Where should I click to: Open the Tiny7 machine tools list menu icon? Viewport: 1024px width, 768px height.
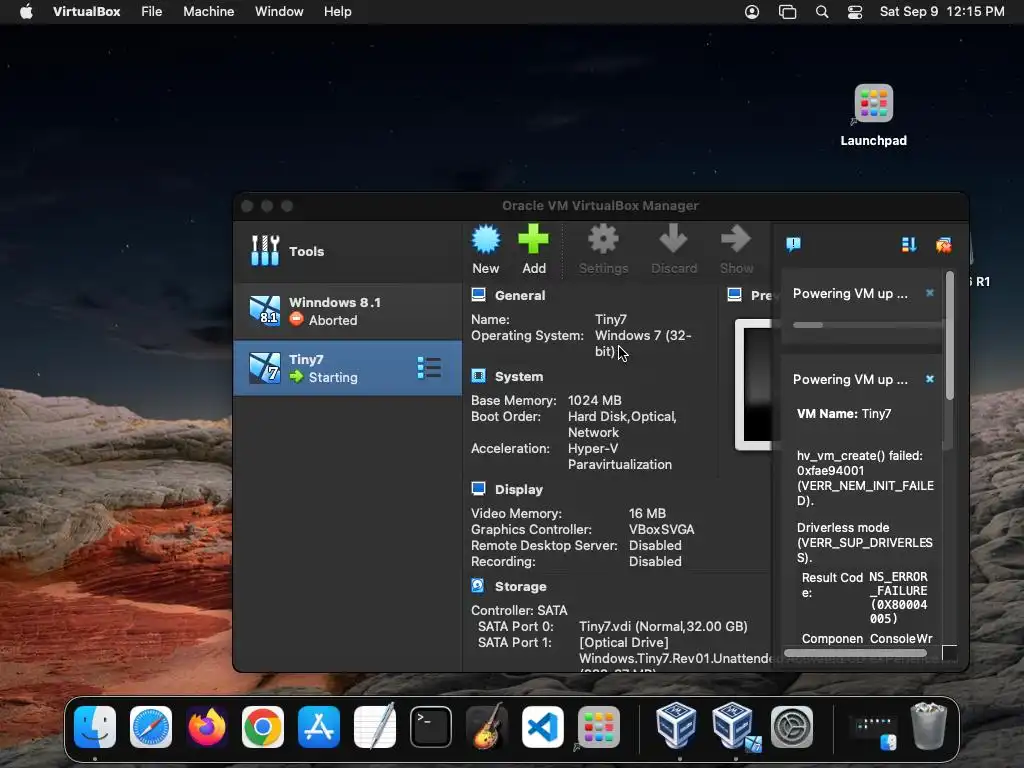[x=429, y=368]
